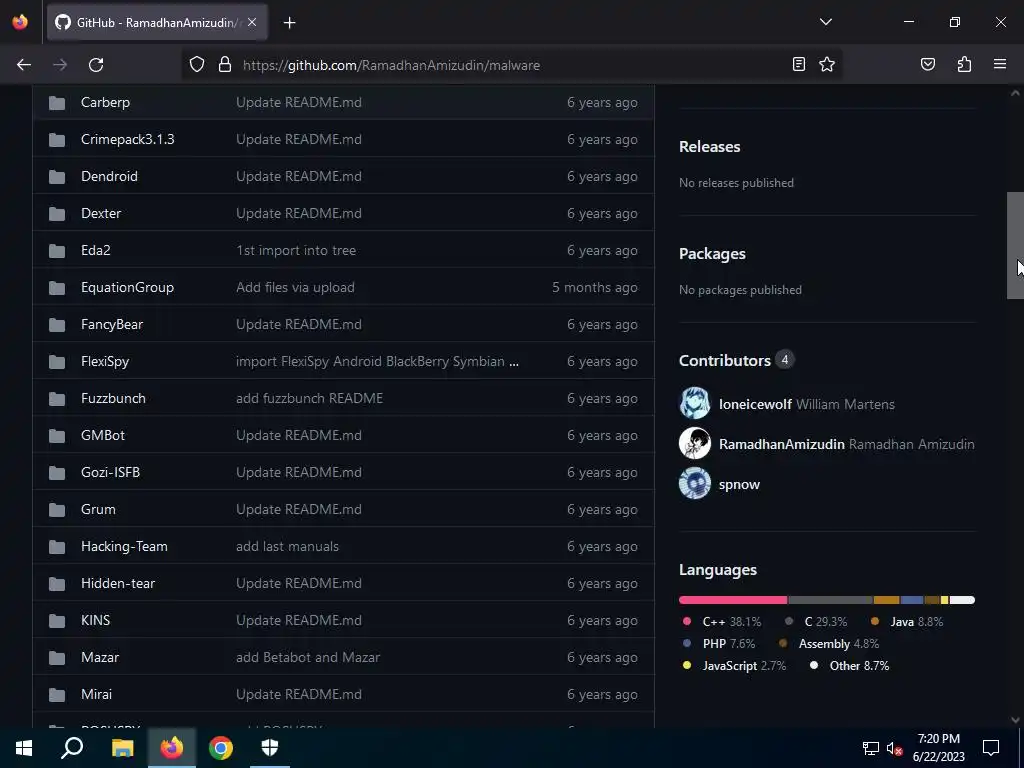
Task: Open commit '1st import into tree'
Action: tap(296, 250)
